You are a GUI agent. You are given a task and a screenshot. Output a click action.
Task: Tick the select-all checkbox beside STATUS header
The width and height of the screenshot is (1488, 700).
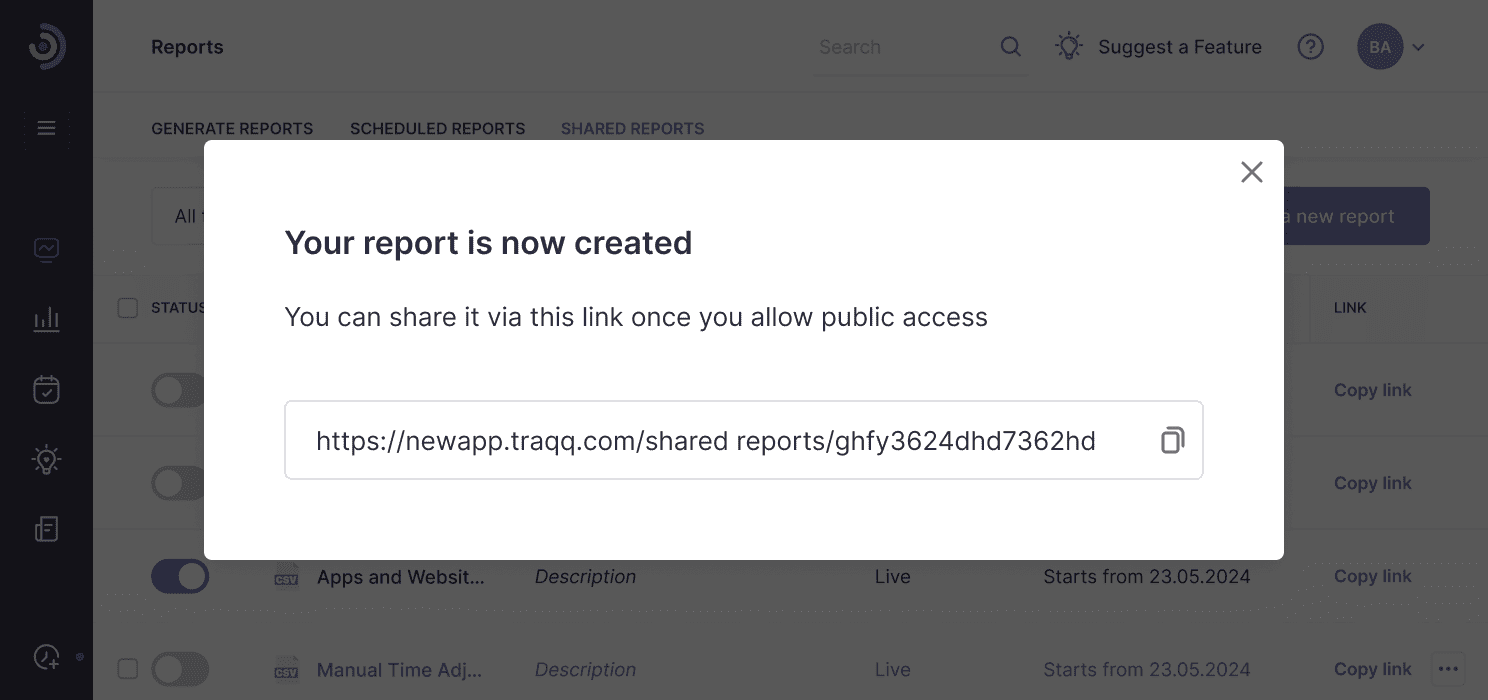point(128,308)
